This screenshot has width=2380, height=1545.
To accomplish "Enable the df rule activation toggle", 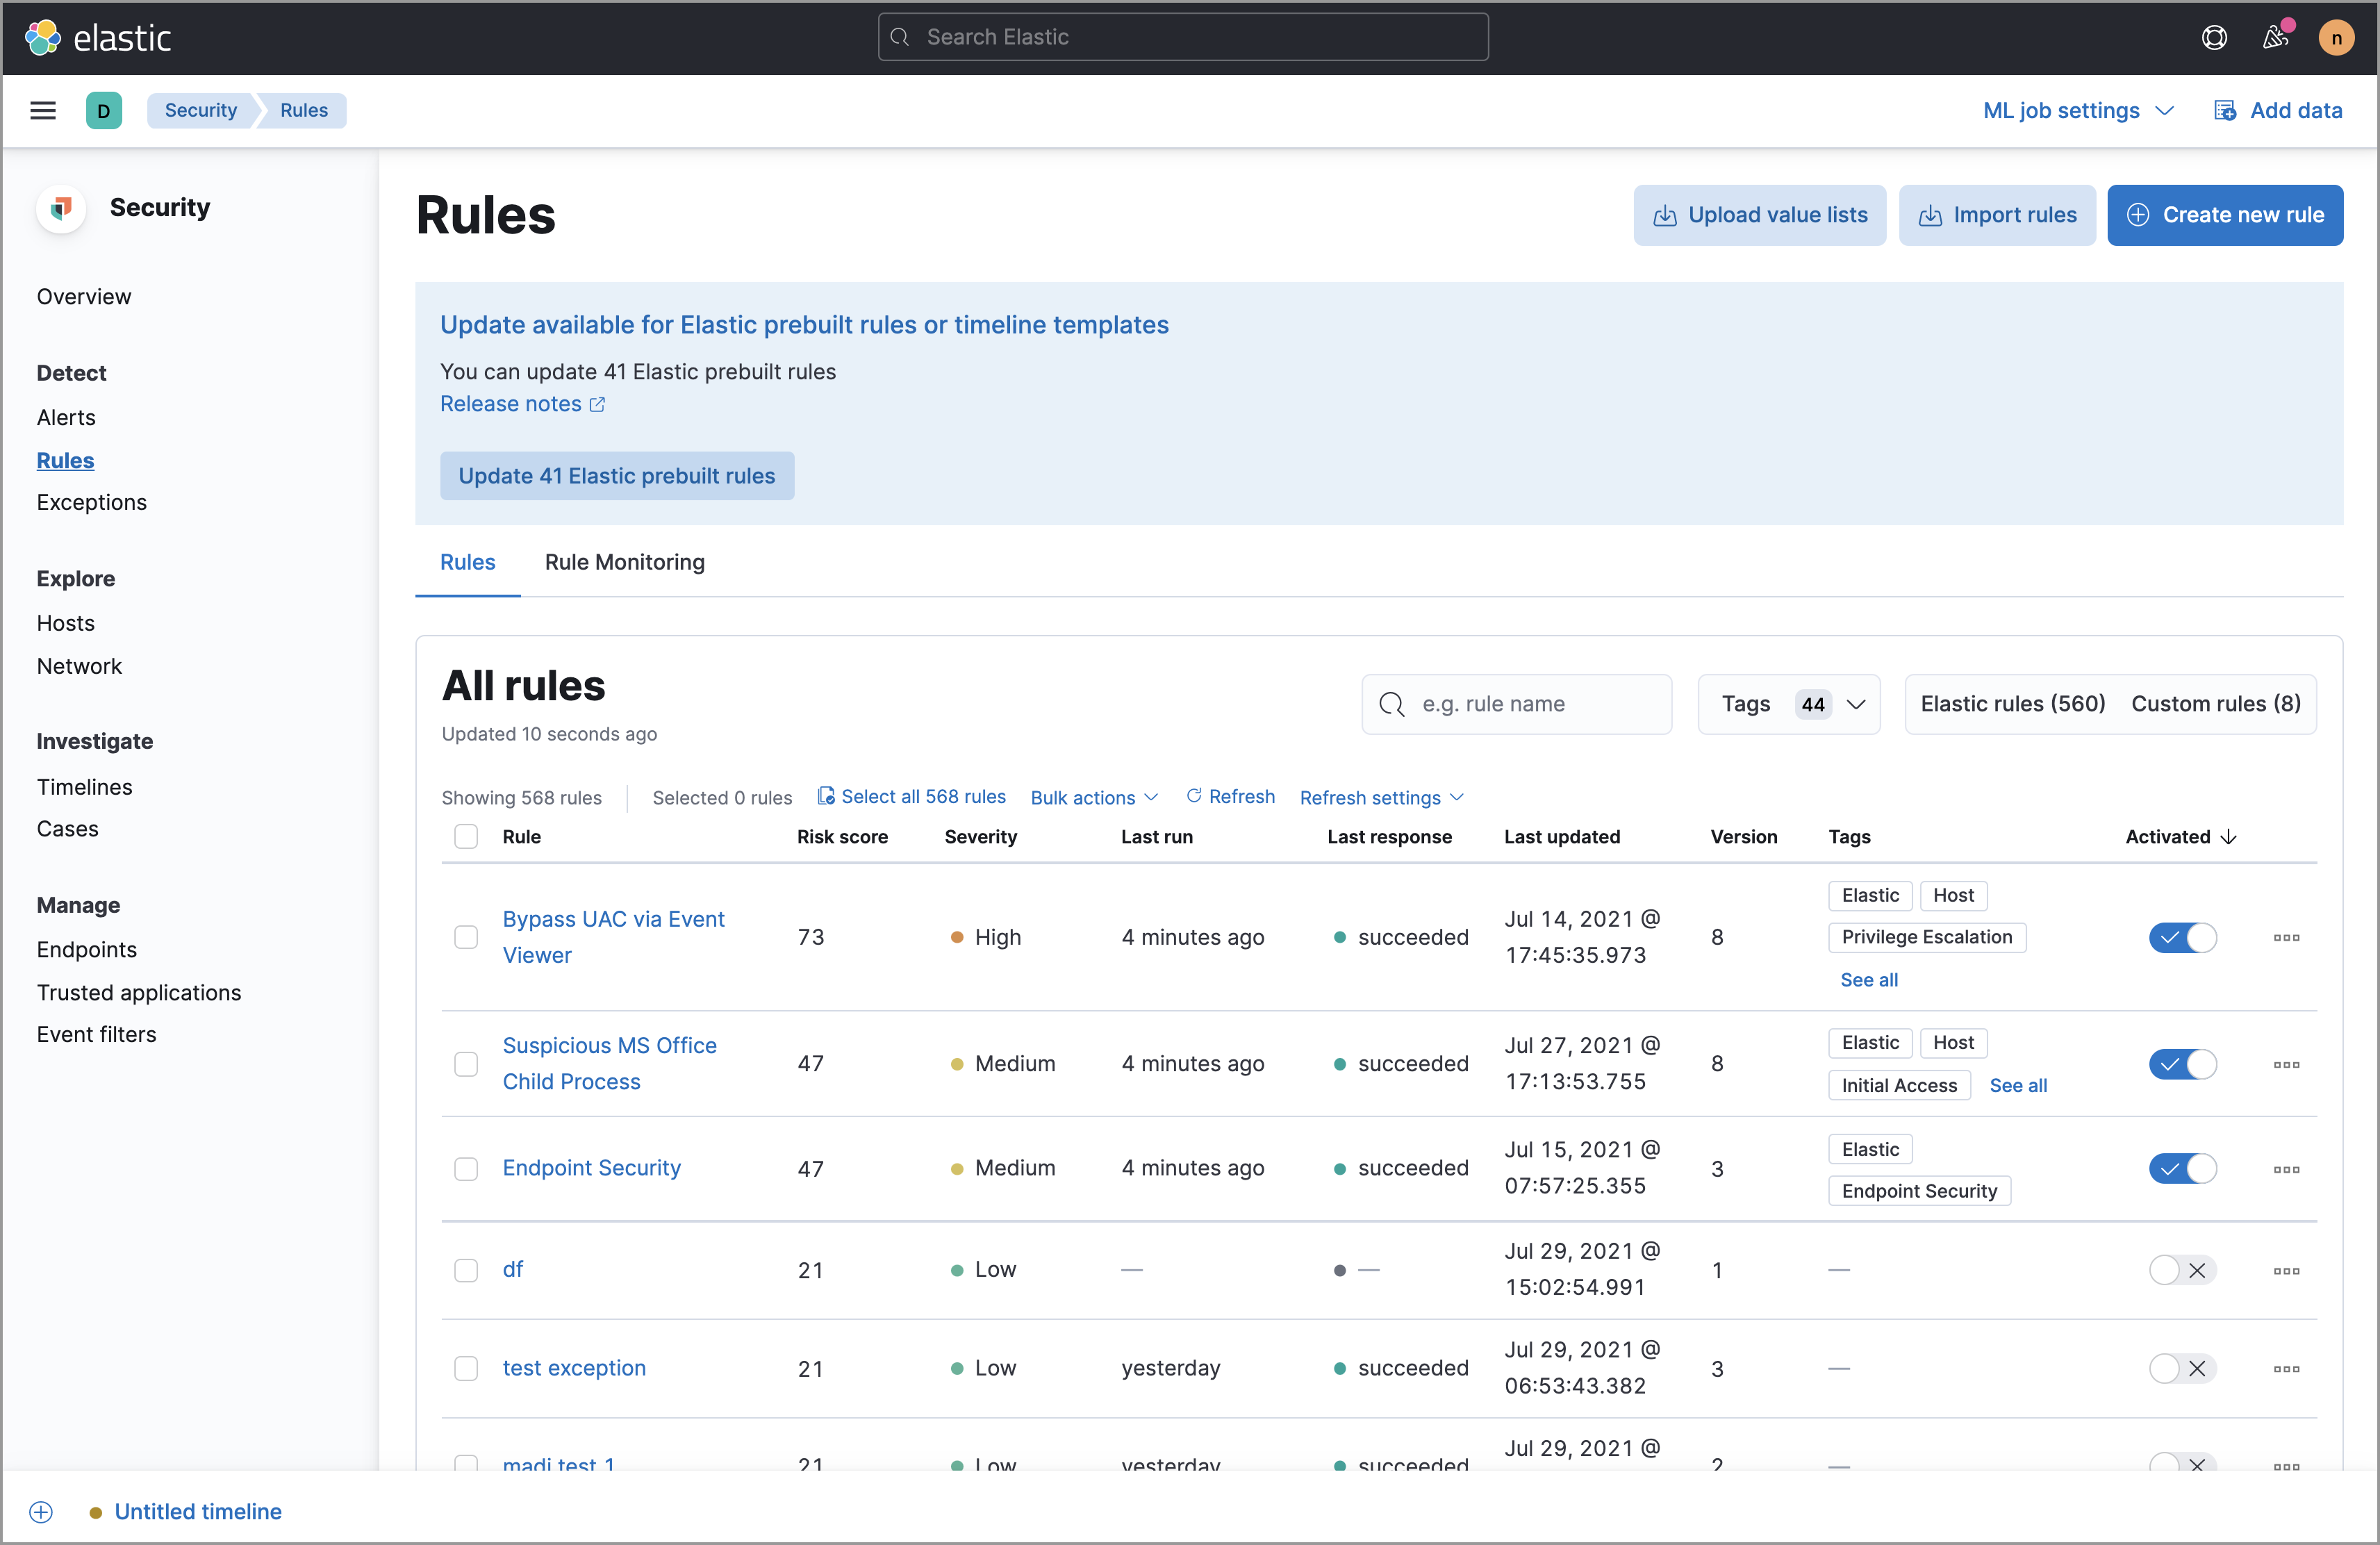I will click(x=2183, y=1270).
